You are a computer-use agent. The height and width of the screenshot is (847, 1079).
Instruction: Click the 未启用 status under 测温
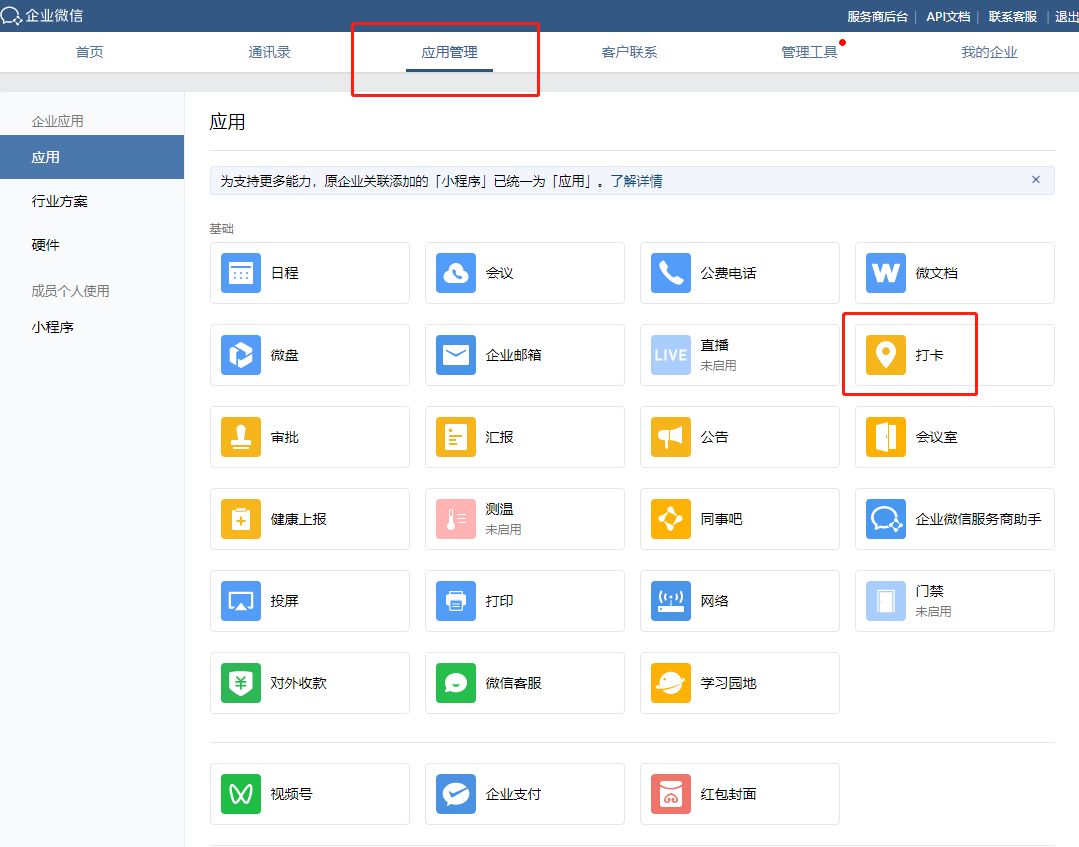click(x=503, y=529)
